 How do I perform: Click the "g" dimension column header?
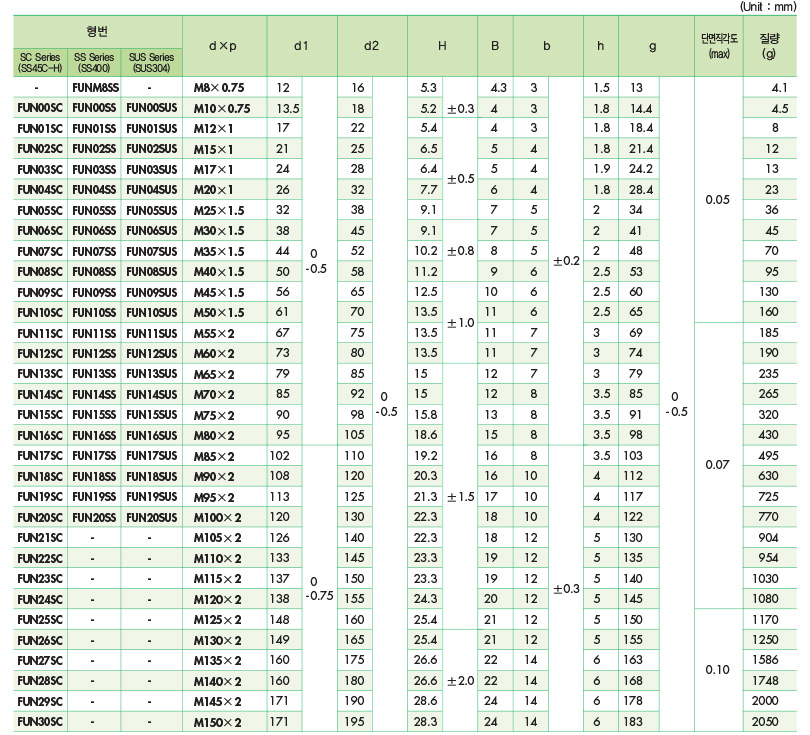656,46
